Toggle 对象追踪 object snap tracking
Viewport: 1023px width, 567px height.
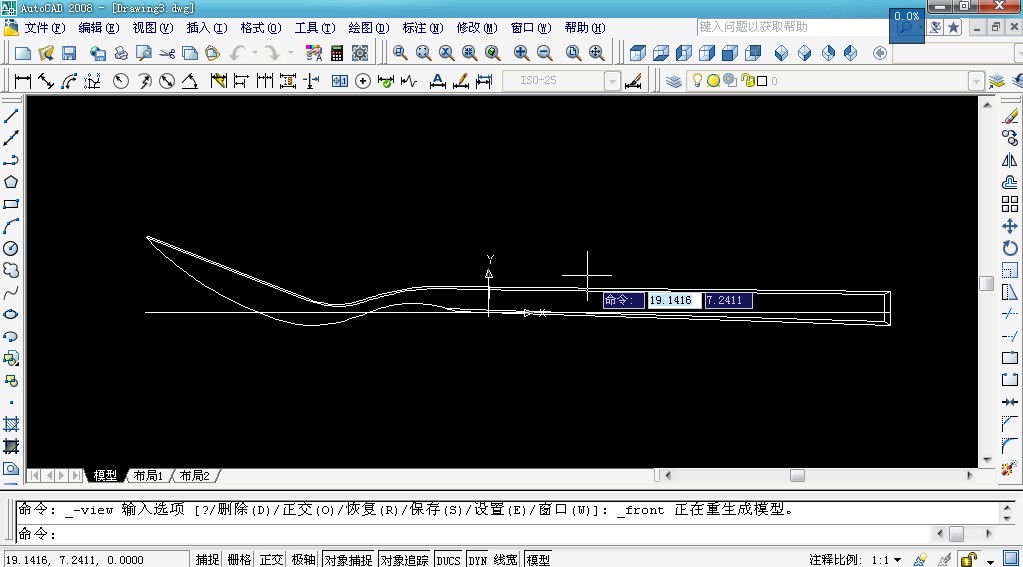point(405,559)
